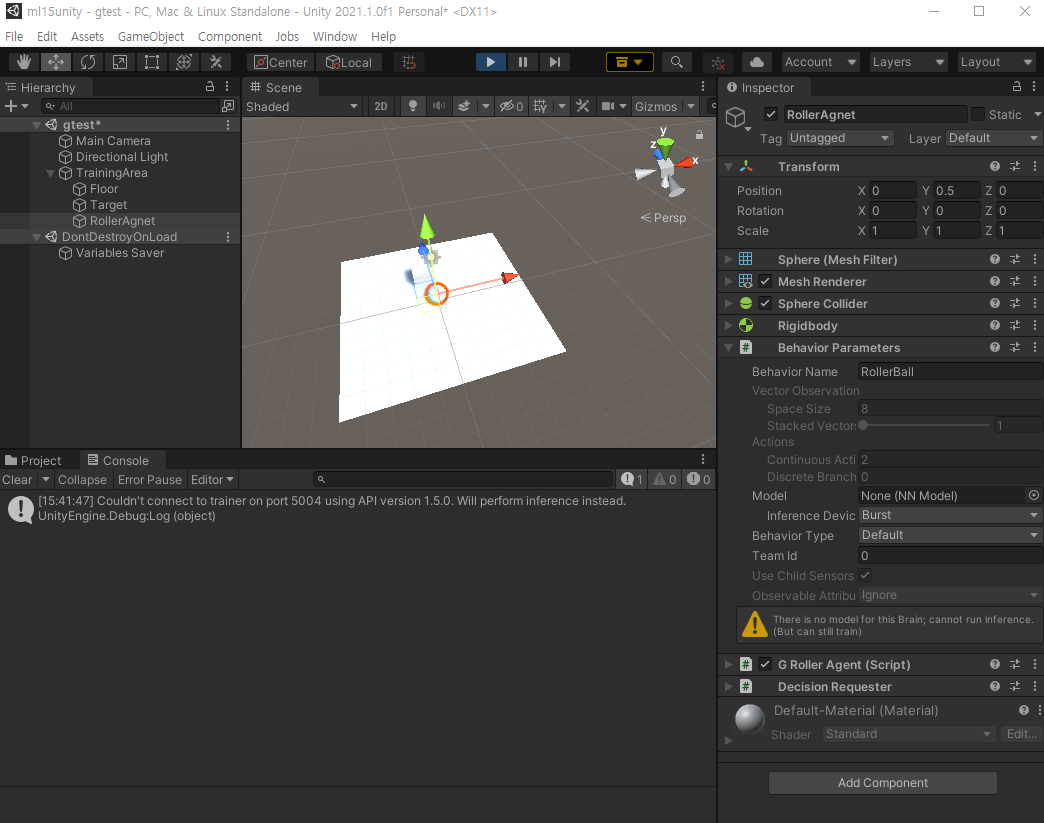
Task: Toggle grid snapping icon in toolbar
Action: [x=409, y=62]
